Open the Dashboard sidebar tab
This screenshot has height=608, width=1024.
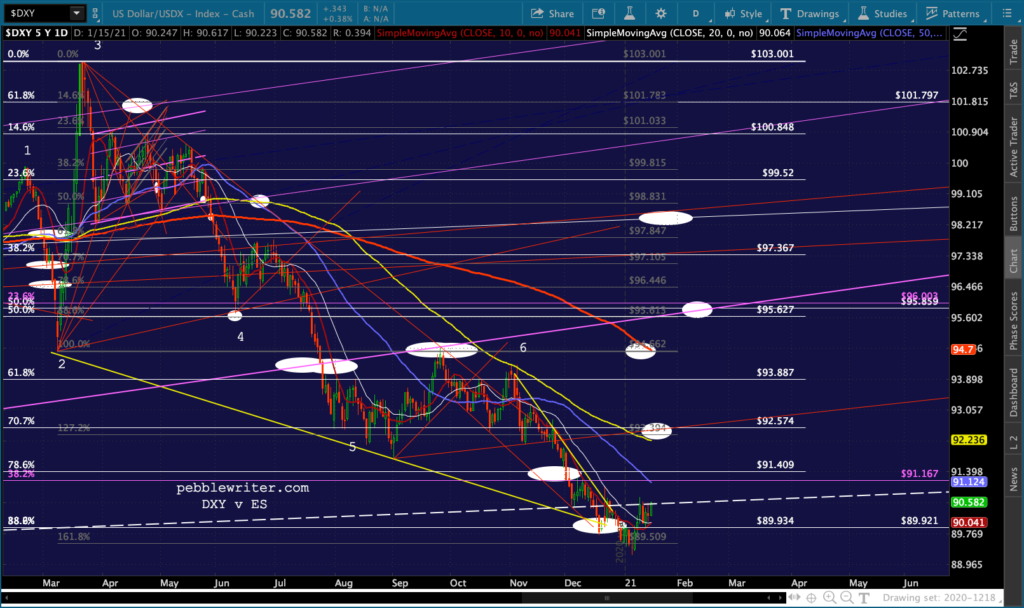(x=1014, y=392)
